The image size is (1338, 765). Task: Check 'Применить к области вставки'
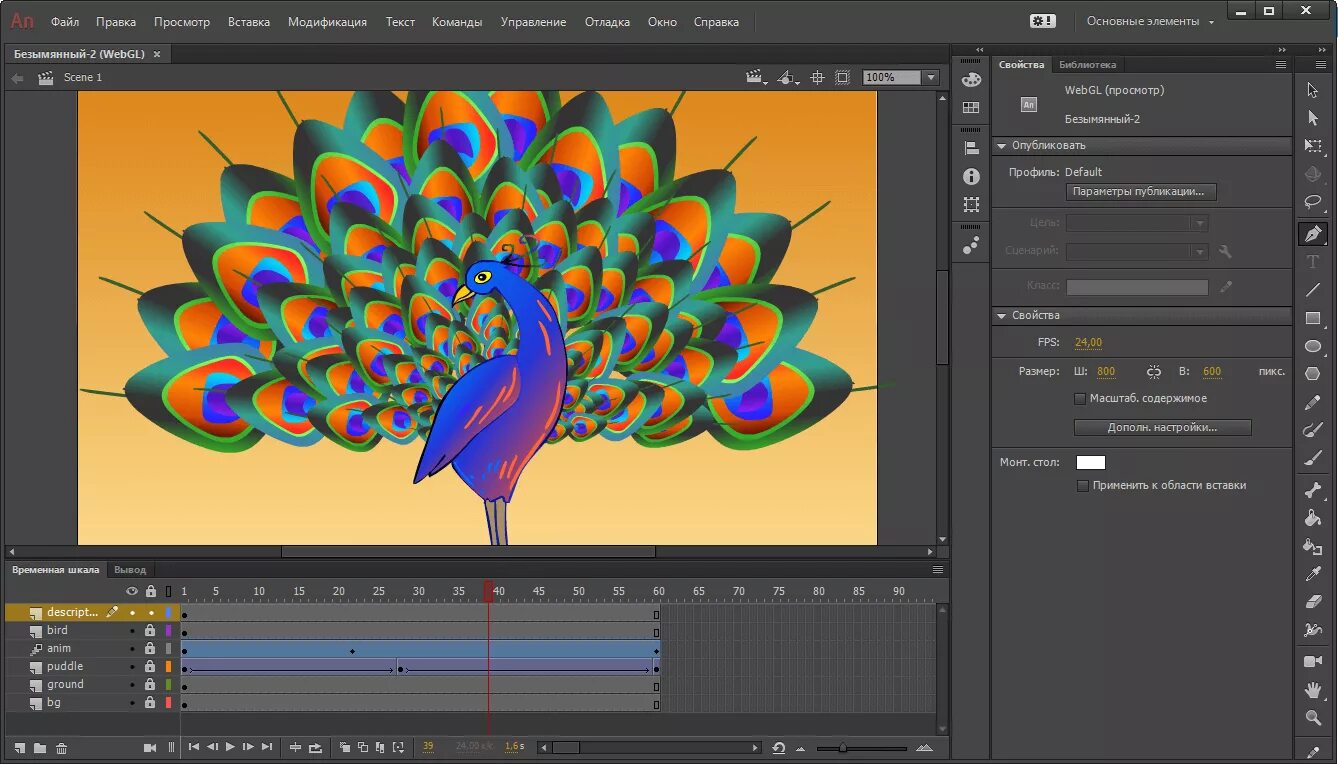click(1083, 486)
